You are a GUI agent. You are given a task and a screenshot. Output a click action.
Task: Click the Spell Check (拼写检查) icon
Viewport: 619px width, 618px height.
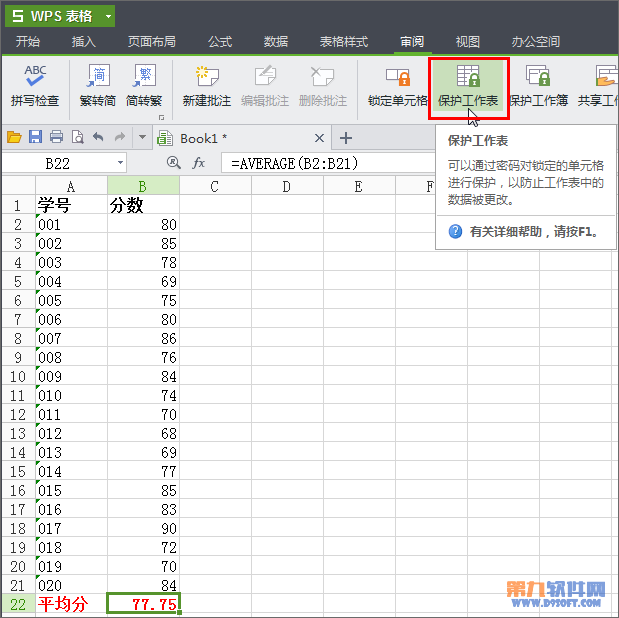coord(35,86)
